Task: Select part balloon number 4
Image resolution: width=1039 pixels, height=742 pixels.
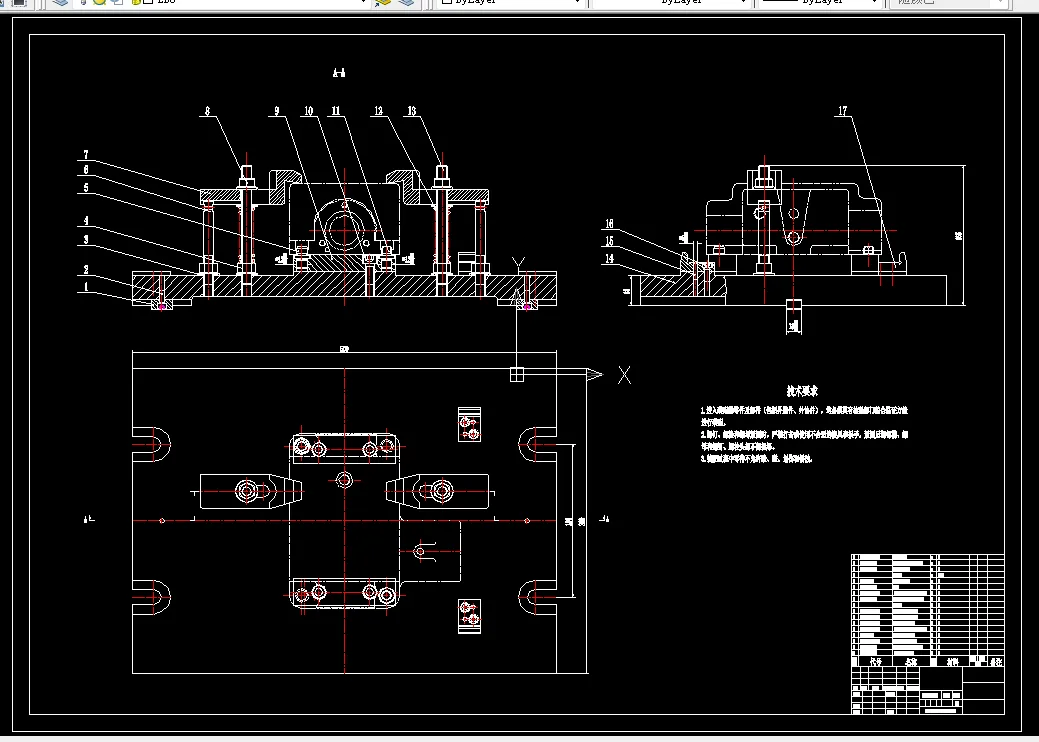Action: coord(85,221)
